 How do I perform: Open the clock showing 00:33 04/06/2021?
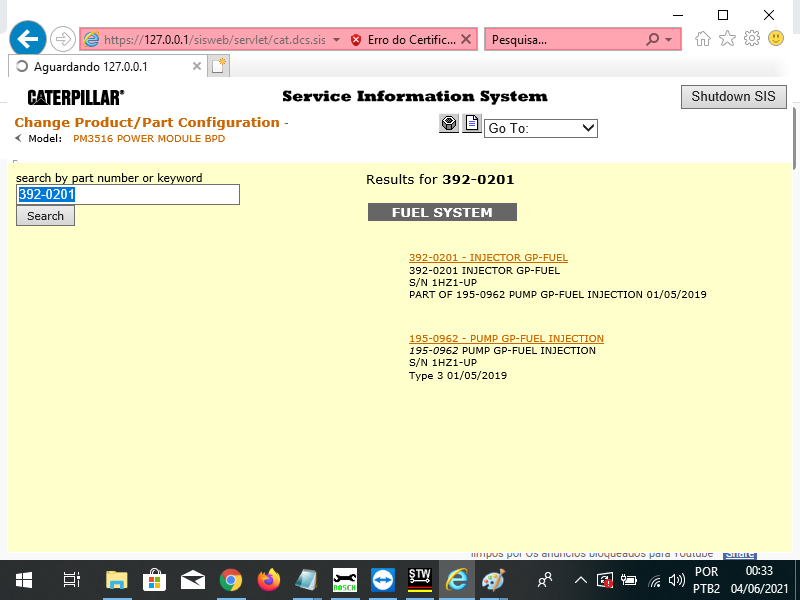[759, 580]
